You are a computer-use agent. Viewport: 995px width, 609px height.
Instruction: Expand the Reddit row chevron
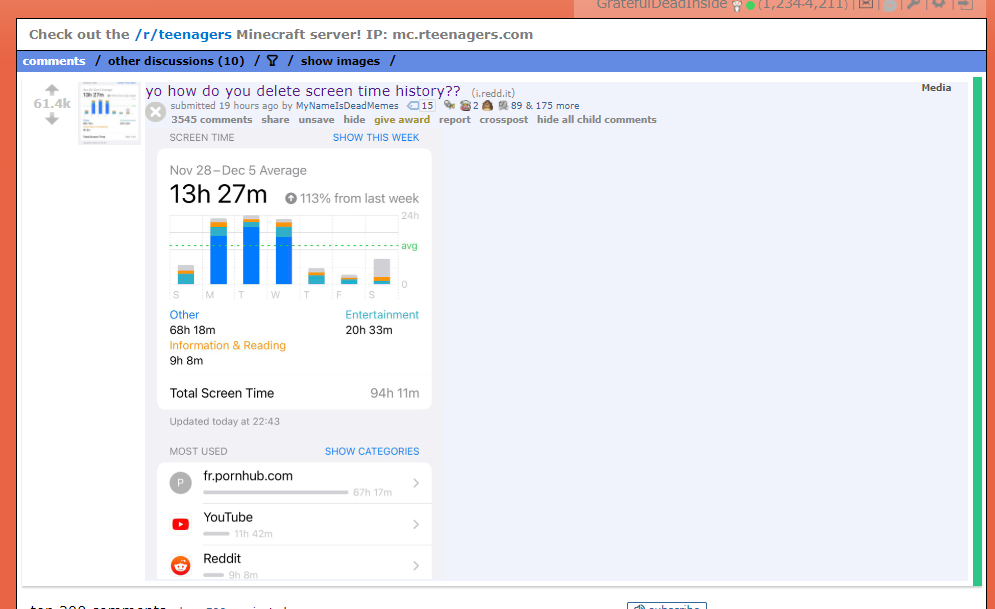pos(416,566)
